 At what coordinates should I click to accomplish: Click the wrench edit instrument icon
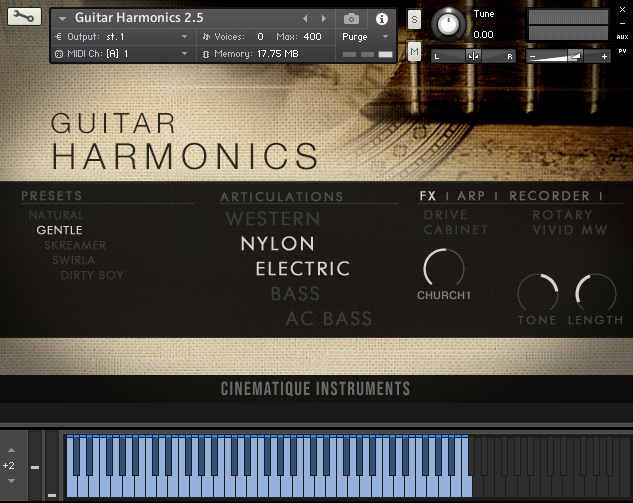[x=23, y=18]
